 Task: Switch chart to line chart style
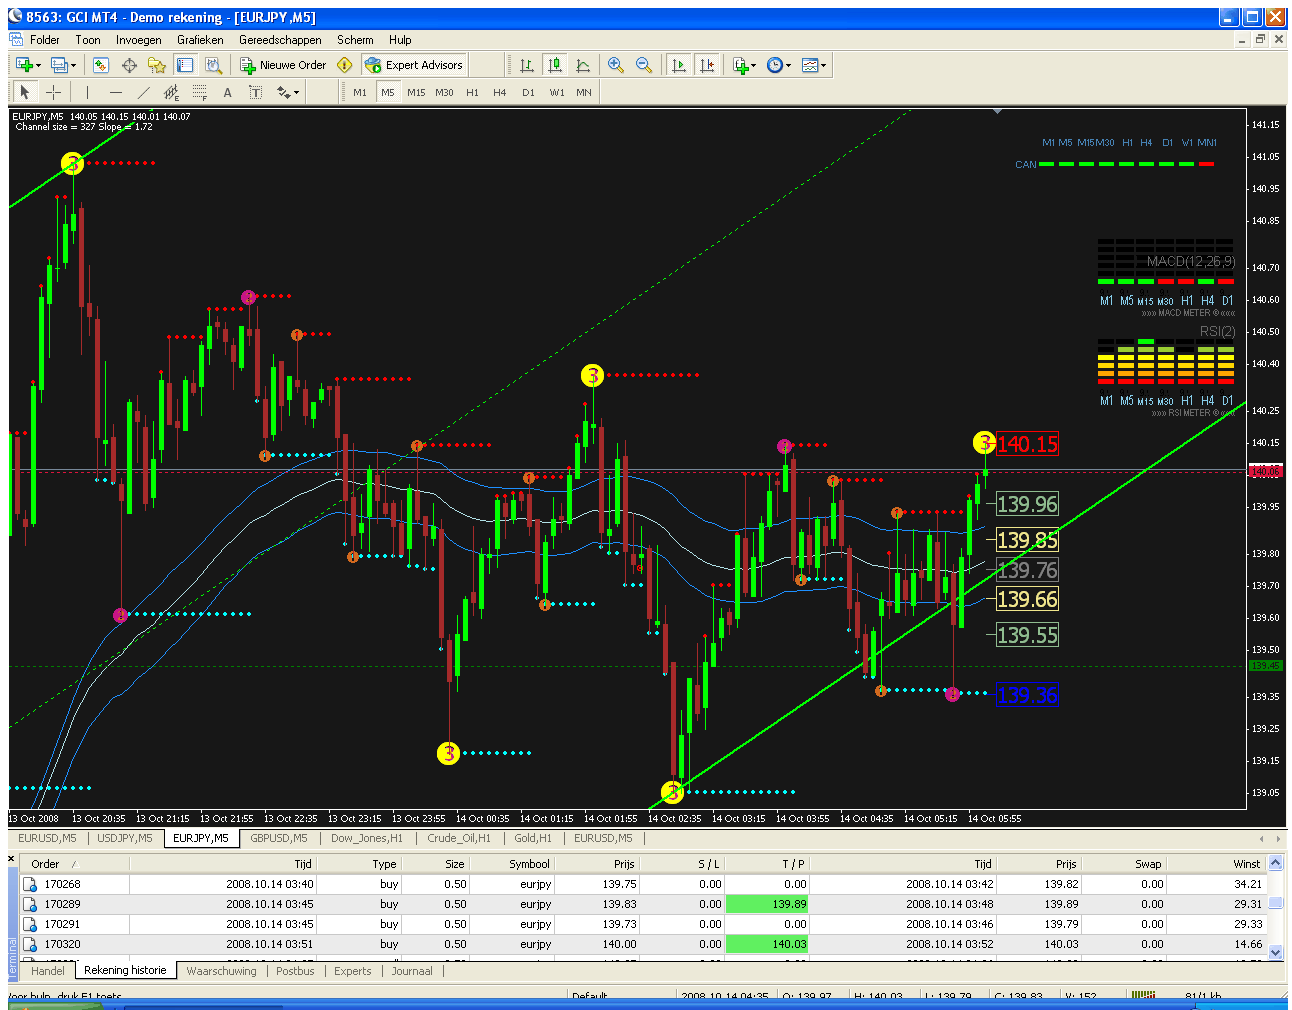(583, 65)
